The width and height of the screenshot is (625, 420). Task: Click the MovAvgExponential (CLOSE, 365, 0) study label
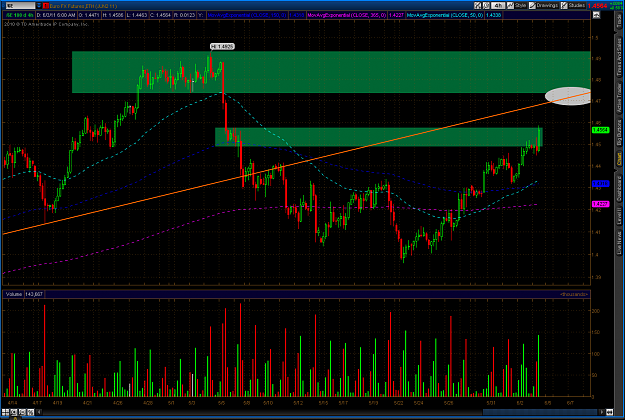tap(346, 15)
